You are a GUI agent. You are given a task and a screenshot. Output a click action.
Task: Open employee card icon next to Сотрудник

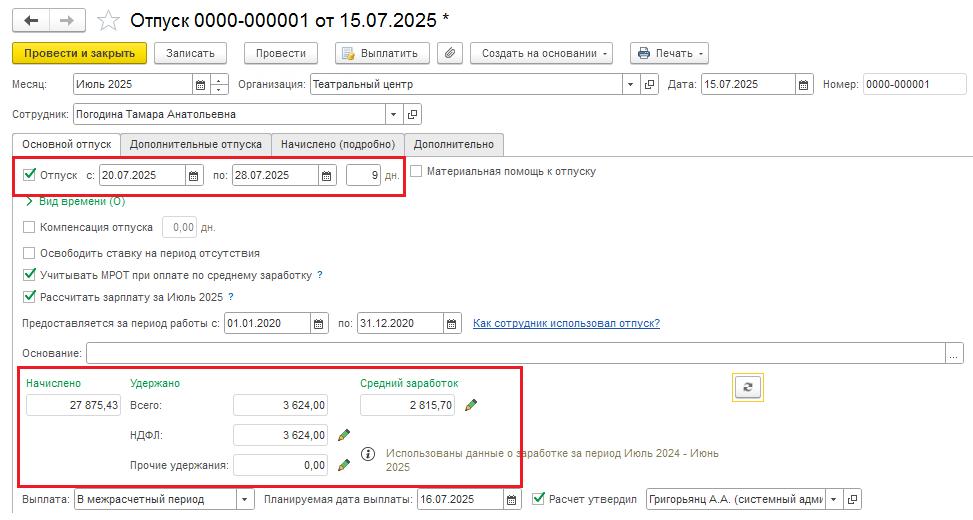(x=413, y=114)
